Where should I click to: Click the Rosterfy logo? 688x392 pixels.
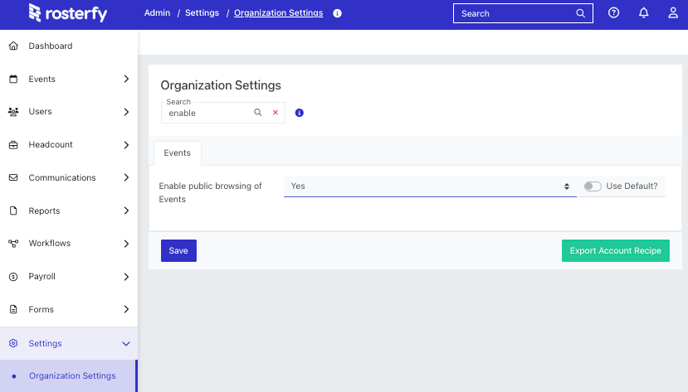pos(68,13)
